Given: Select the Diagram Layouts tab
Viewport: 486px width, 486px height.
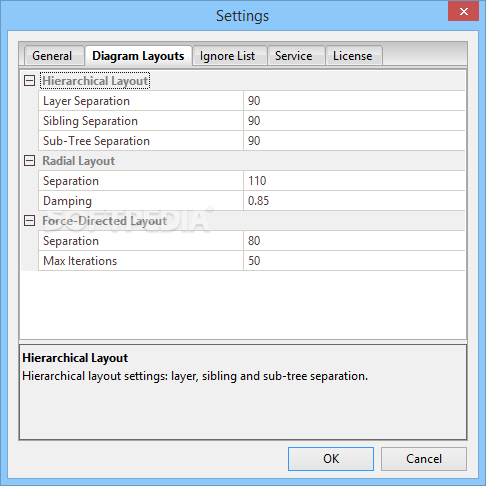Looking at the screenshot, I should coord(138,56).
